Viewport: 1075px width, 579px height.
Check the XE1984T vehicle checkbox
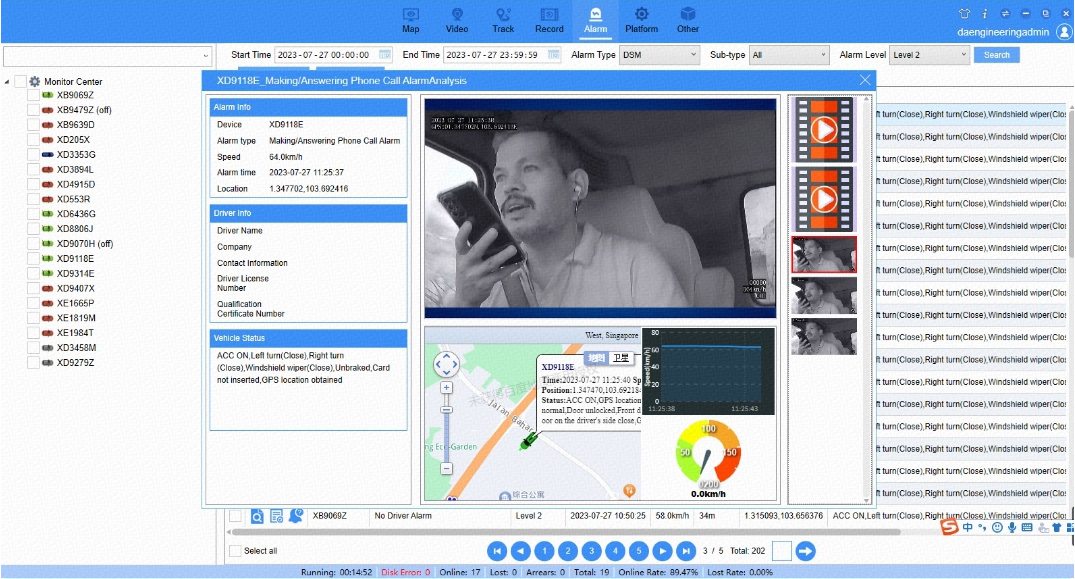33,333
